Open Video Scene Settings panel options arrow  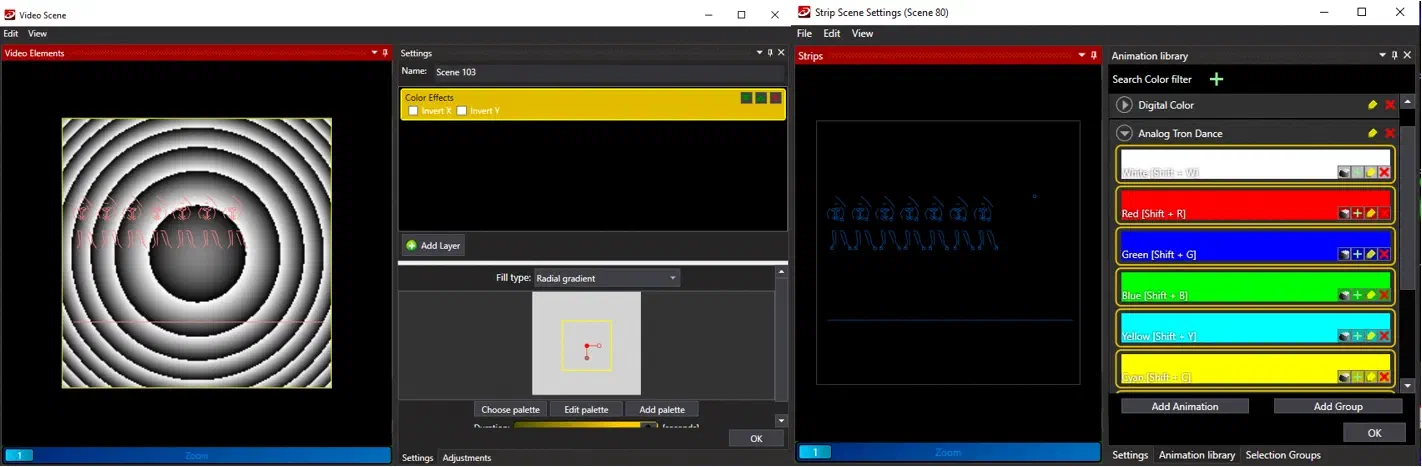pyautogui.click(x=758, y=53)
